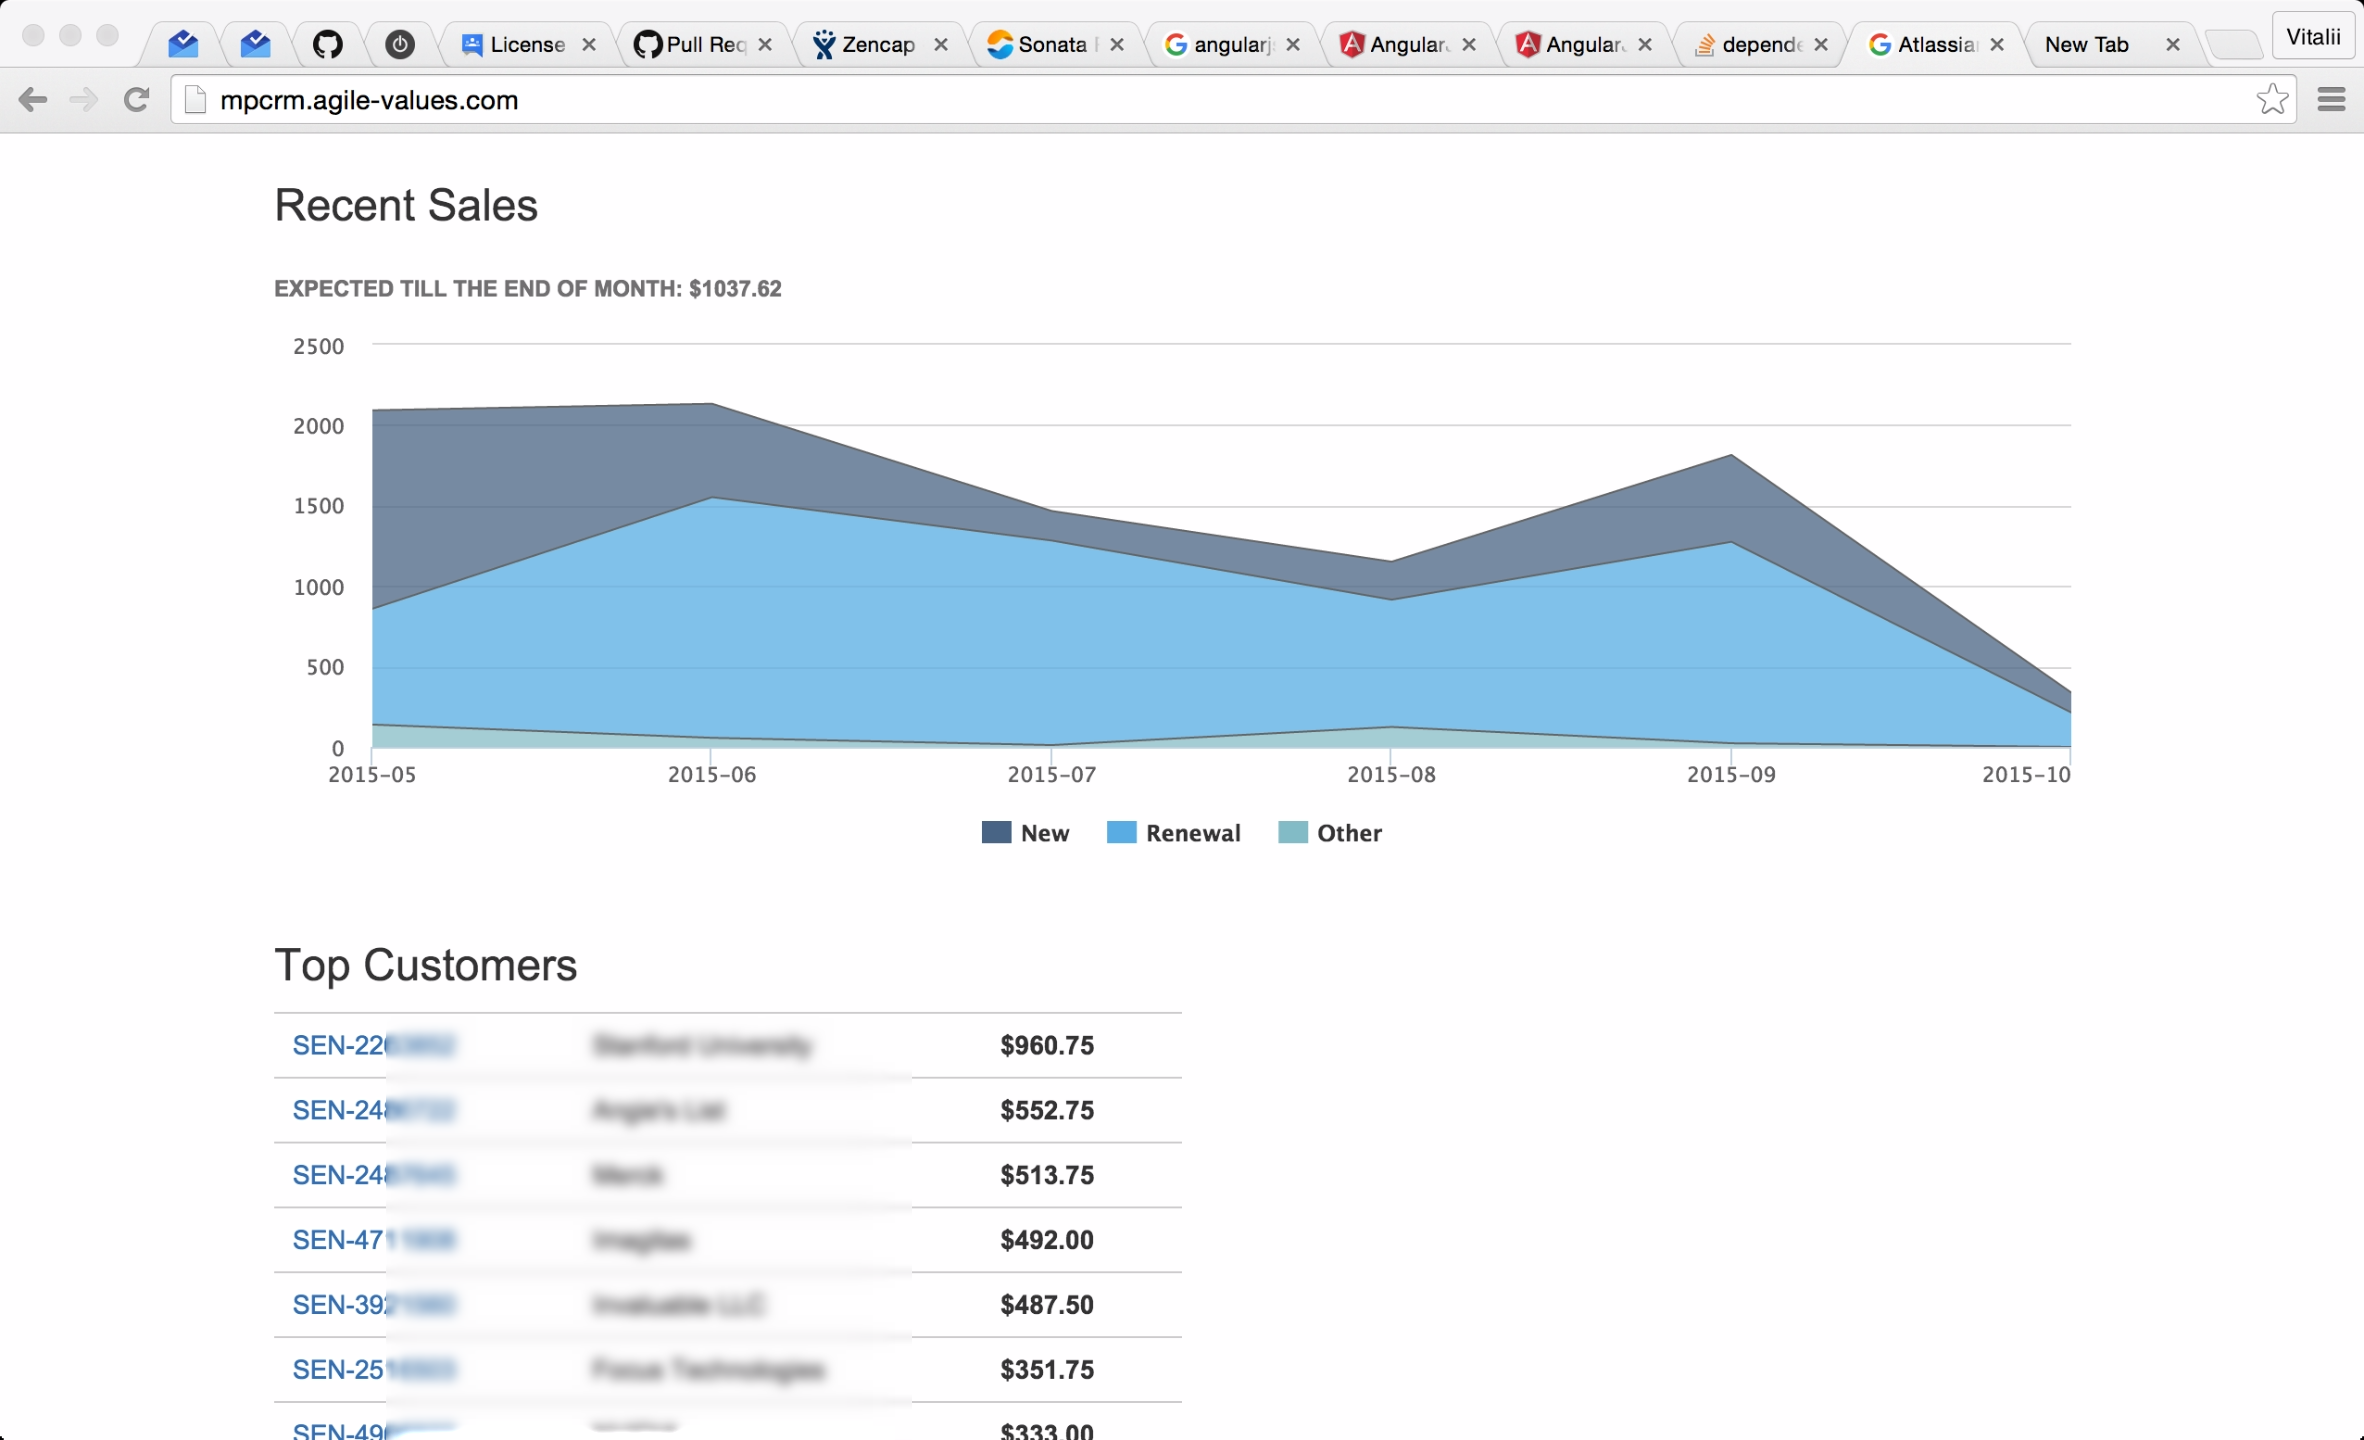Open the pinned power-icon tab
Image resolution: width=2364 pixels, height=1440 pixels.
click(400, 44)
